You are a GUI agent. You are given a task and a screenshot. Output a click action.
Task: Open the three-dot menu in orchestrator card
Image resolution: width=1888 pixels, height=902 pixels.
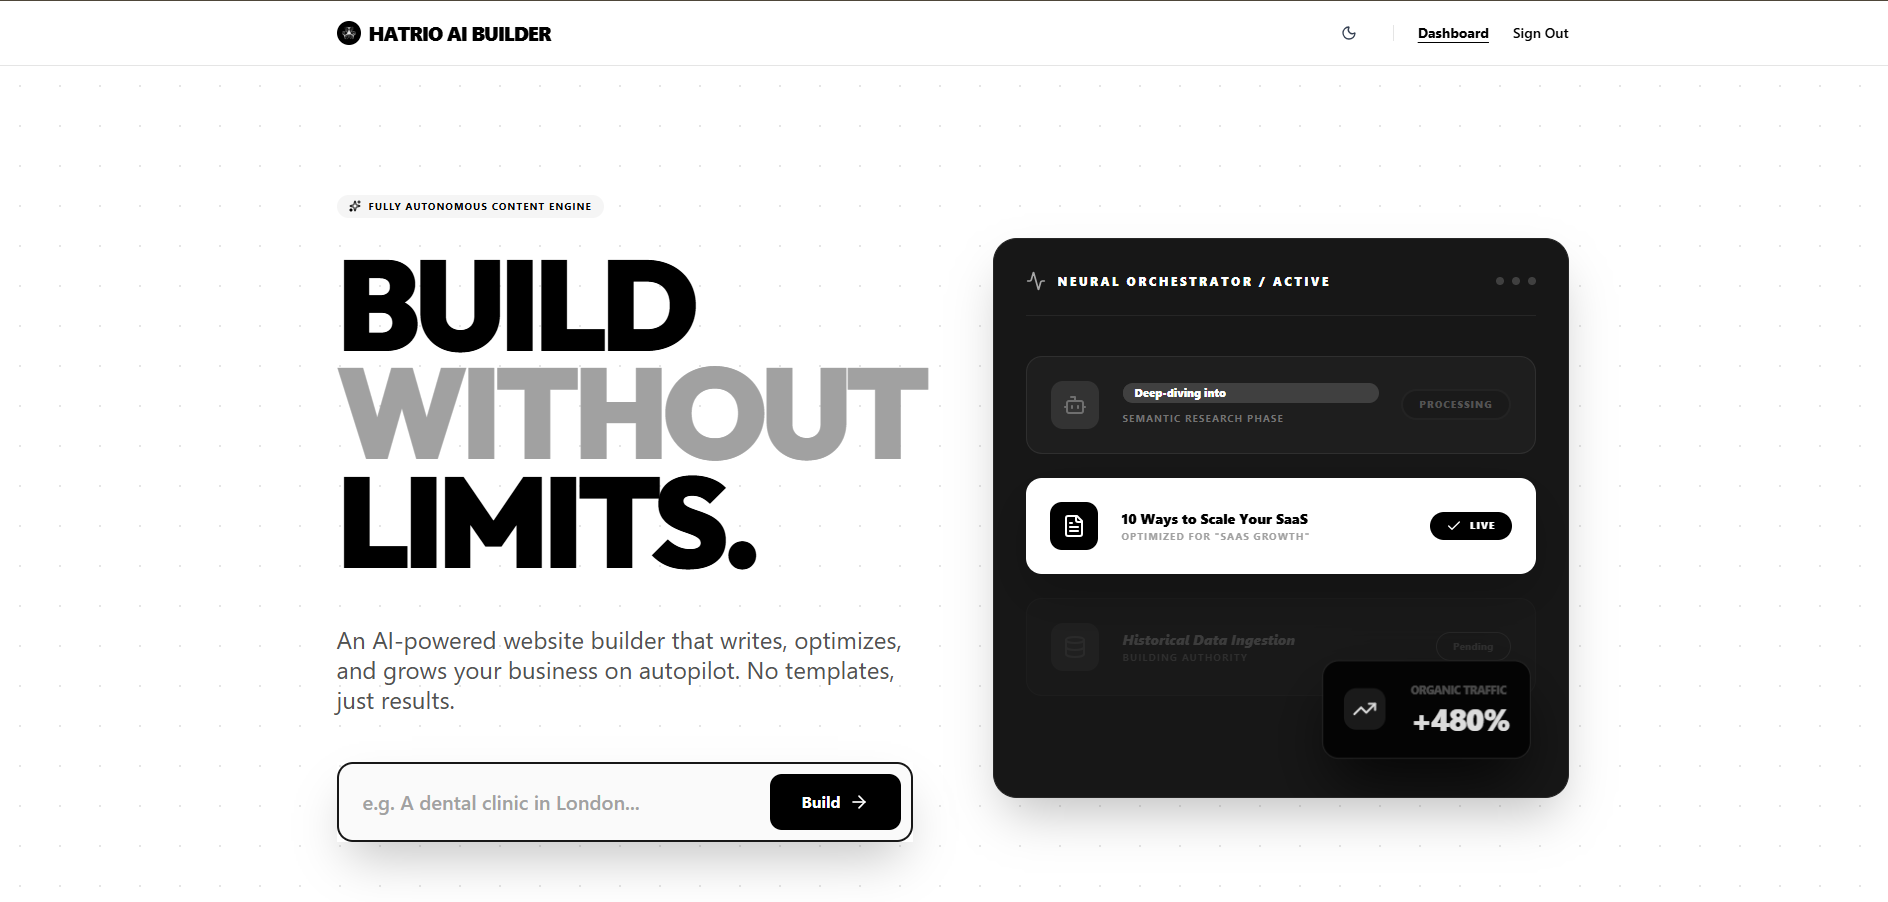tap(1516, 281)
